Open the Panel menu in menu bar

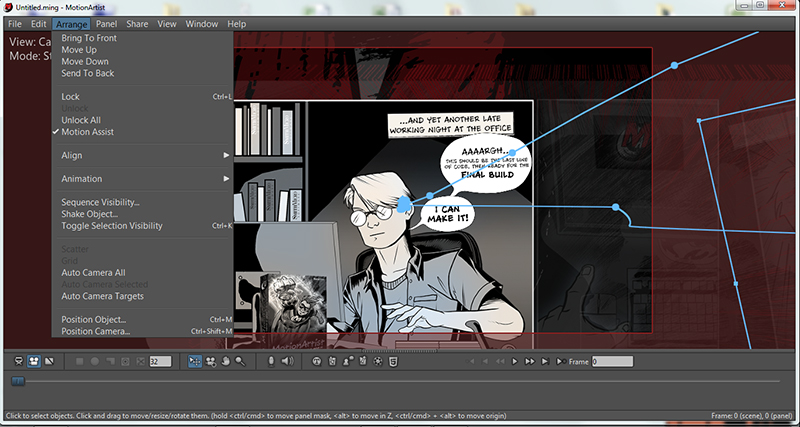tap(106, 23)
